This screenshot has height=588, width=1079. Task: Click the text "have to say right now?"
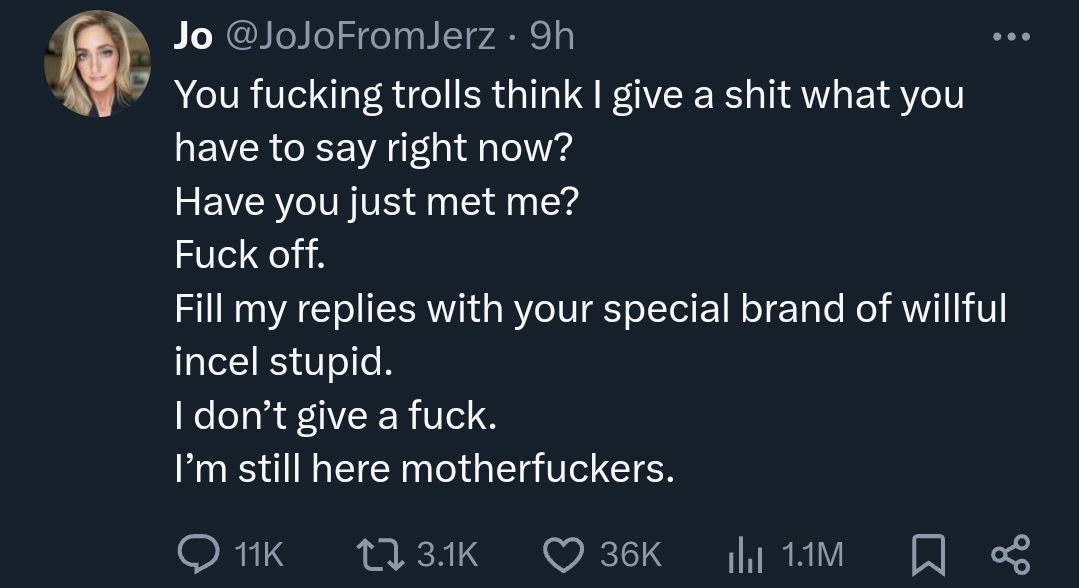pos(373,148)
